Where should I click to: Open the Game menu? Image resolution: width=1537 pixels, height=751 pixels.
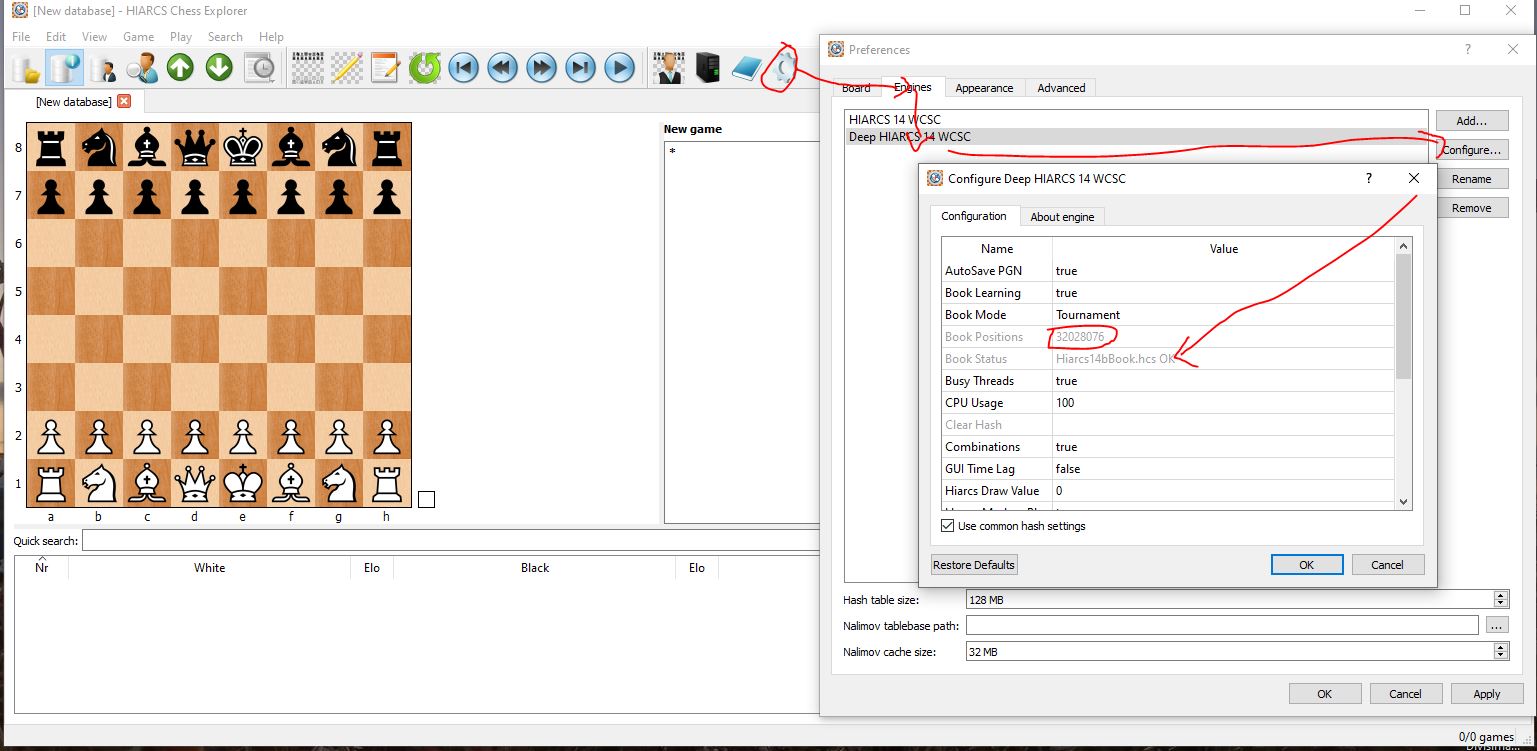coord(138,37)
